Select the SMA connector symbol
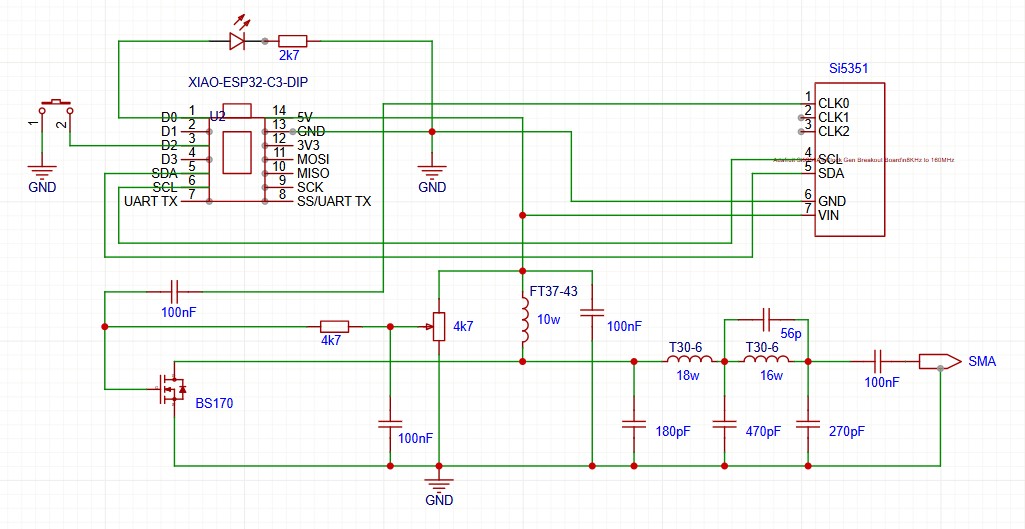The height and width of the screenshot is (529, 1025). coord(933,361)
